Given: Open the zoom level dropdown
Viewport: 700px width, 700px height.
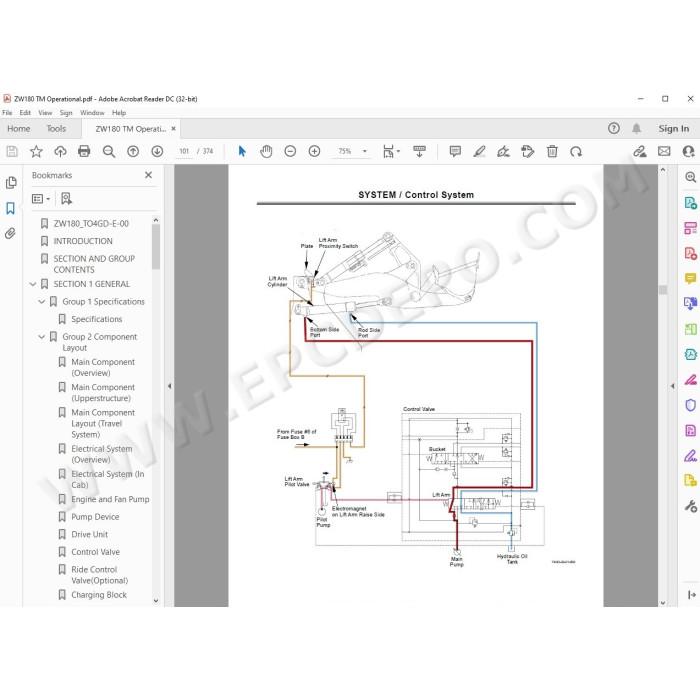Looking at the screenshot, I should pos(365,151).
